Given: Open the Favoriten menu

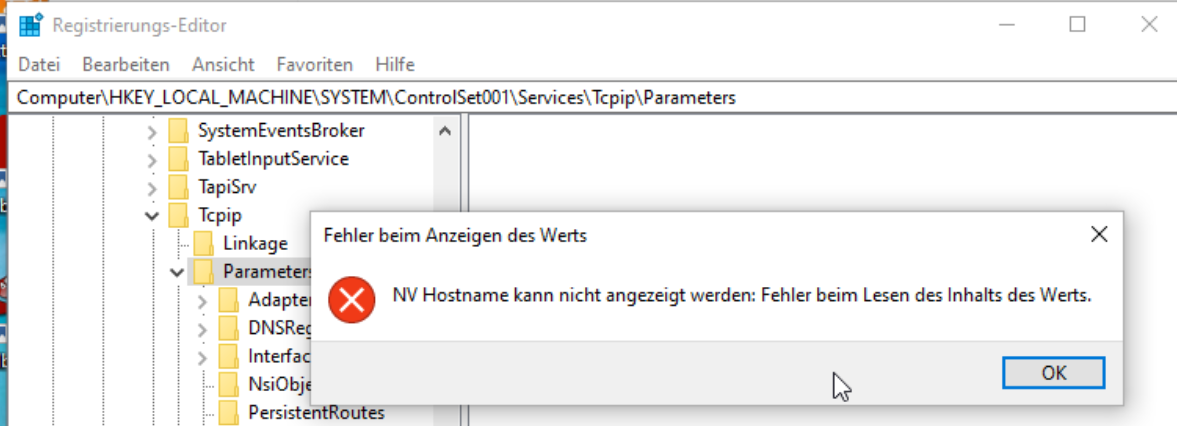Looking at the screenshot, I should pyautogui.click(x=315, y=64).
